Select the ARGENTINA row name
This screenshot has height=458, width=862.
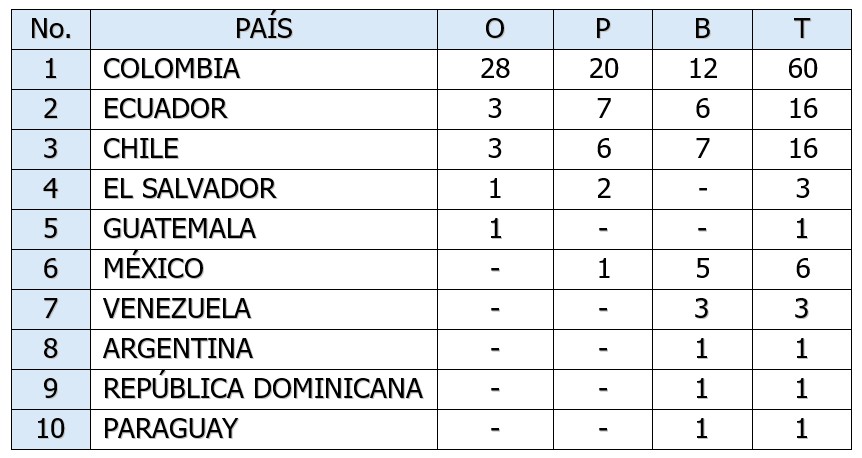pos(178,349)
